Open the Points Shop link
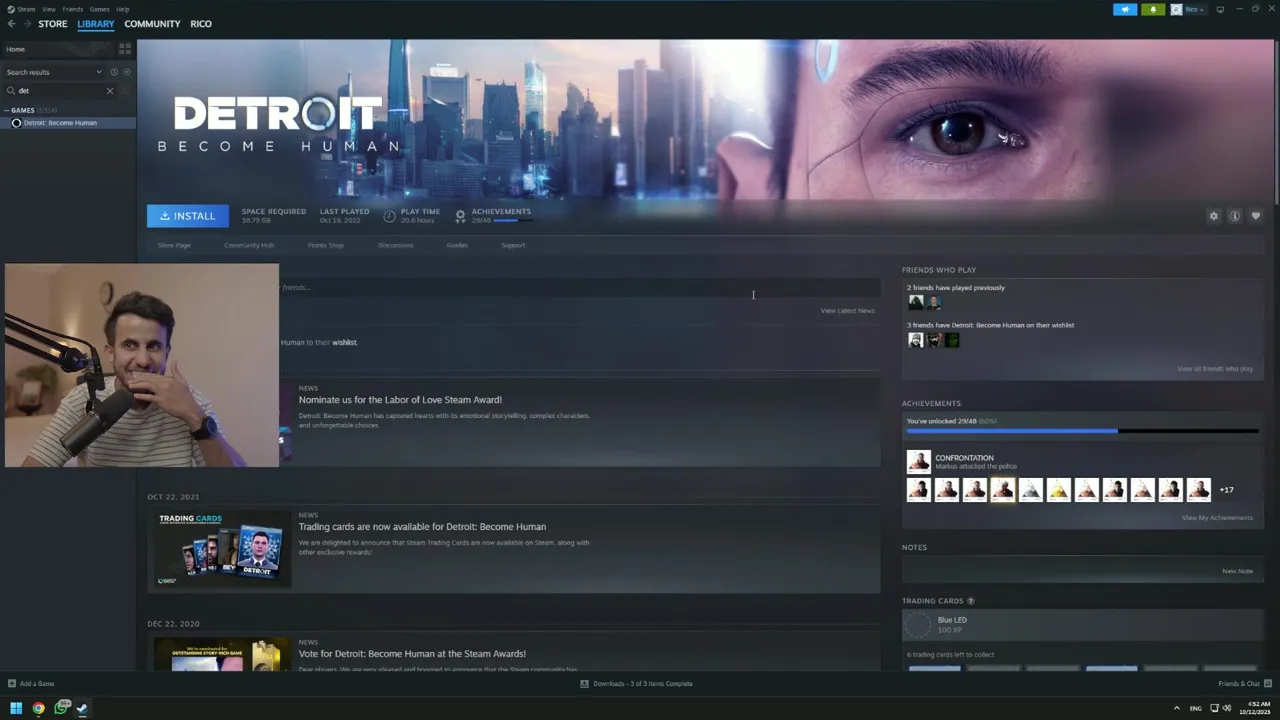 coord(326,245)
